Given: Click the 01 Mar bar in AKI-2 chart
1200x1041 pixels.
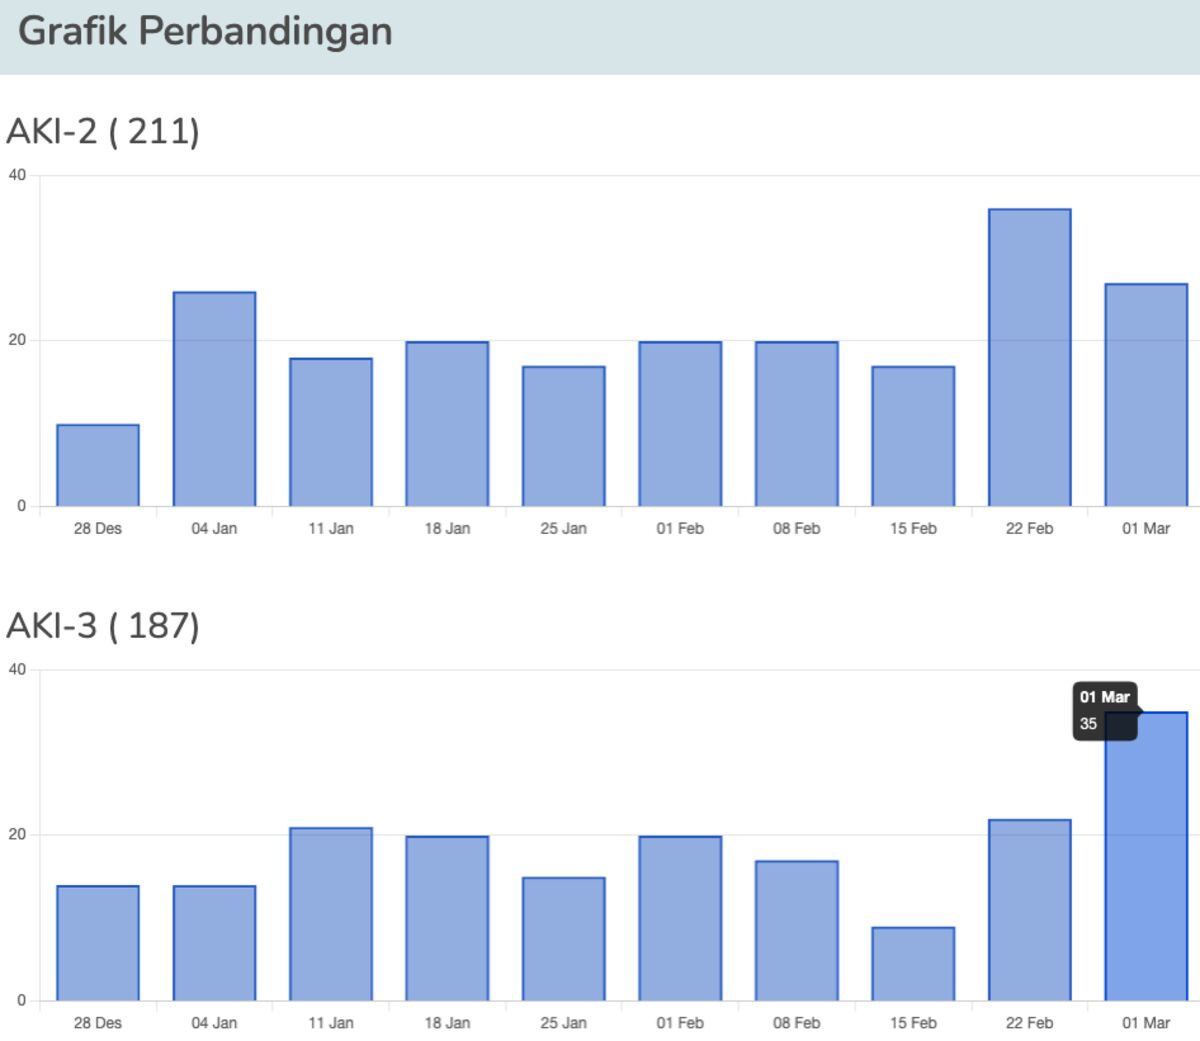Looking at the screenshot, I should (x=1147, y=395).
